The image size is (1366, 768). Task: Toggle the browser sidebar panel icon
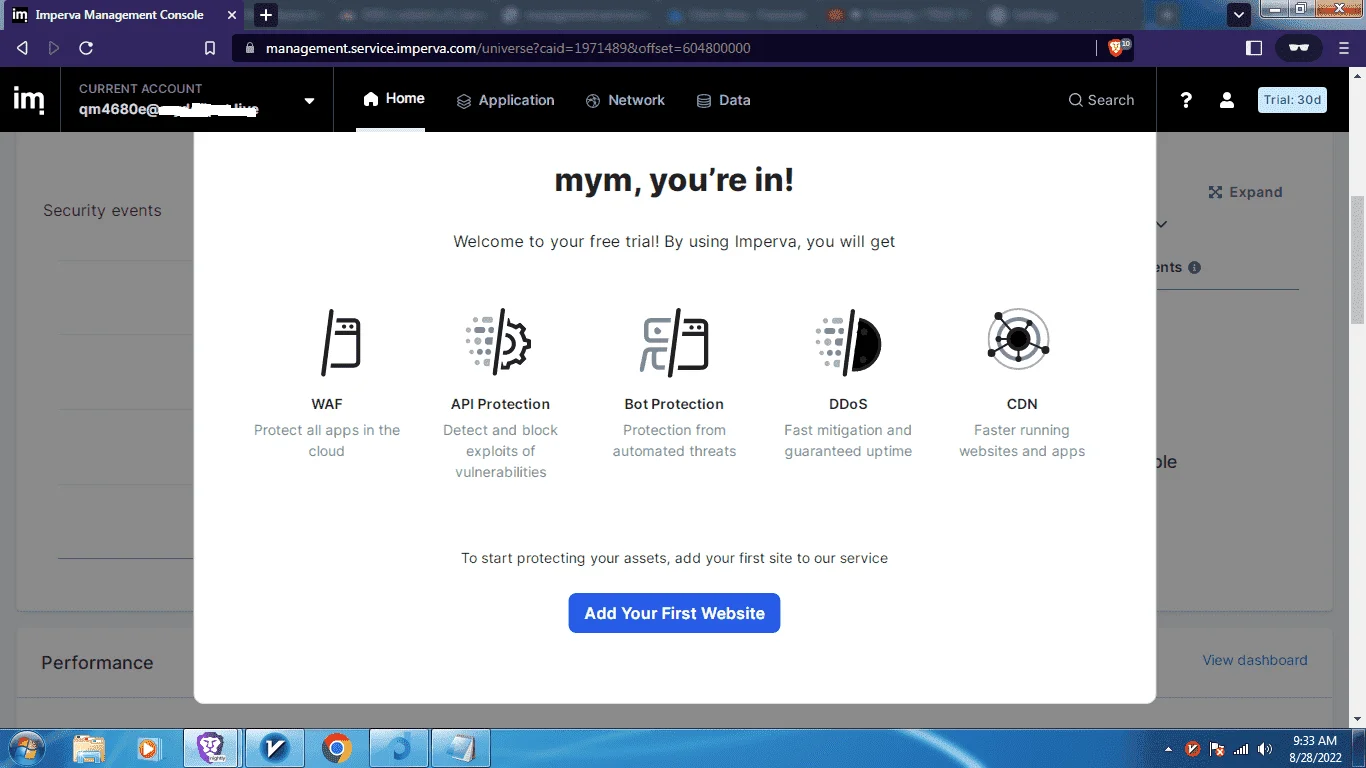1254,48
